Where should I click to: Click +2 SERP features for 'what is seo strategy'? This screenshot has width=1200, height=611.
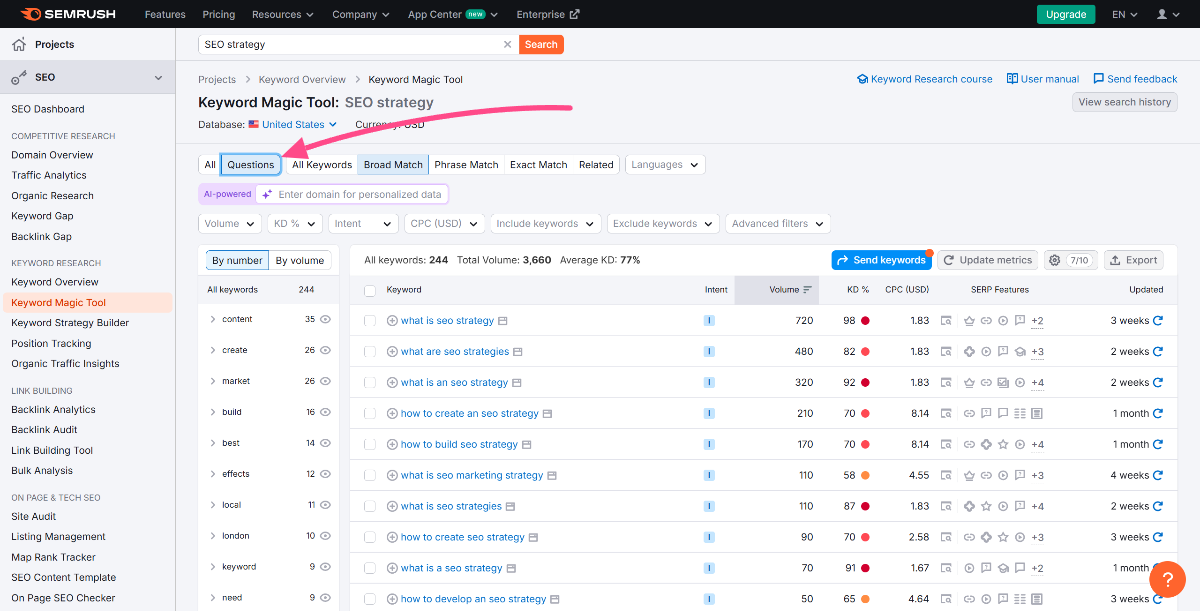1037,321
